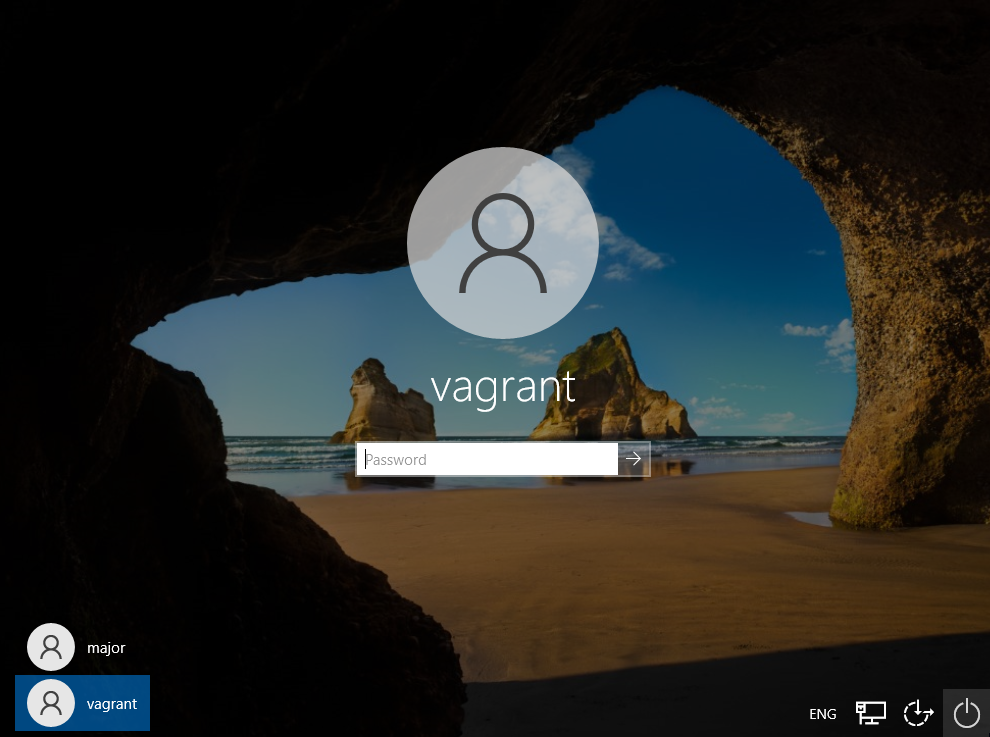The image size is (990, 737).
Task: Click the left sea rock in wallpaper
Action: click(385, 405)
